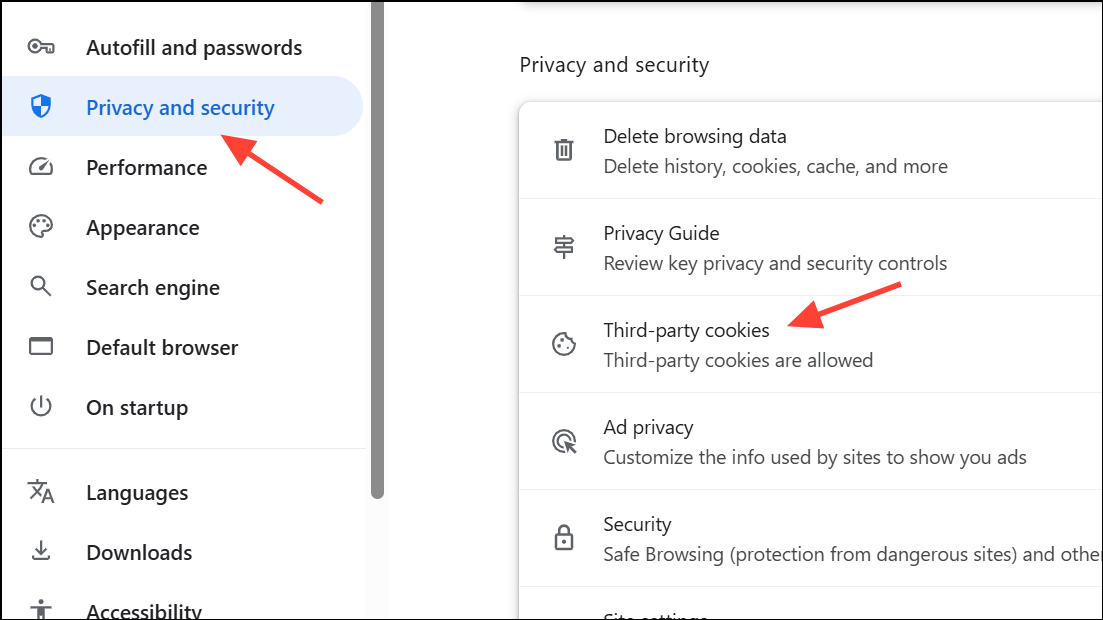
Task: Open the Third-party cookies settings row
Action: pyautogui.click(x=810, y=344)
